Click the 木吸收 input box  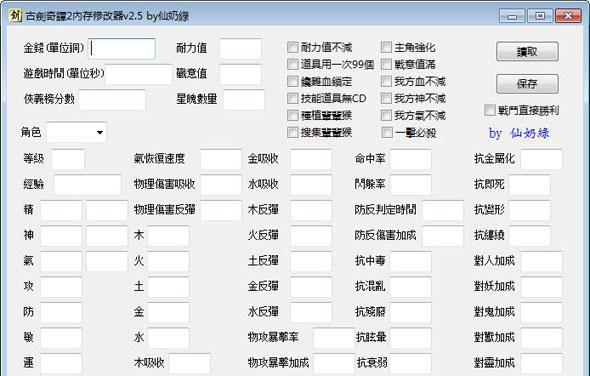[x=189, y=363]
